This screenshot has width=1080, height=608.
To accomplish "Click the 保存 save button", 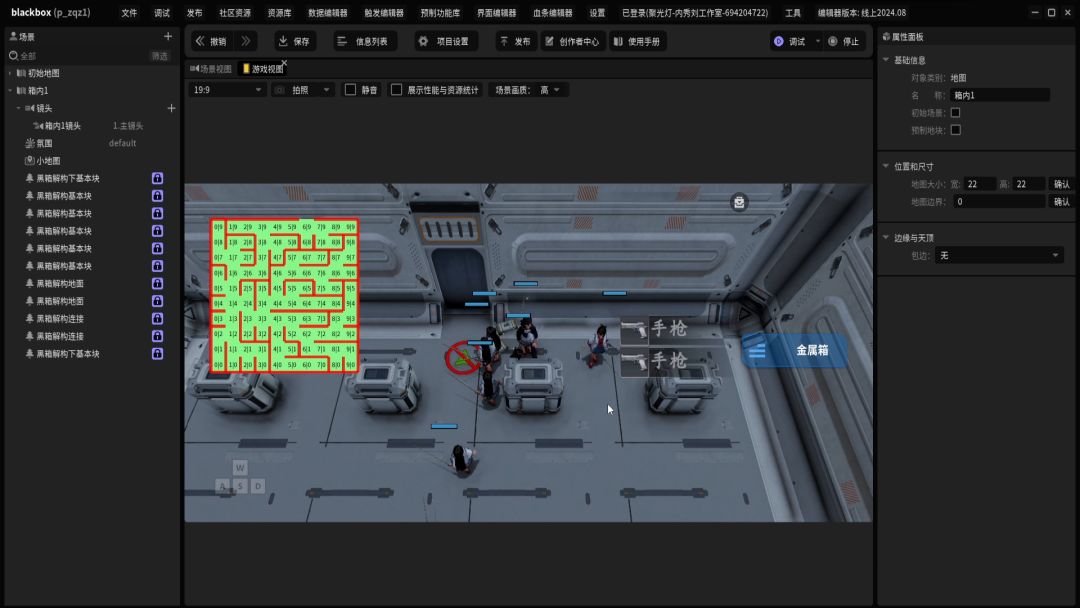I will [294, 41].
